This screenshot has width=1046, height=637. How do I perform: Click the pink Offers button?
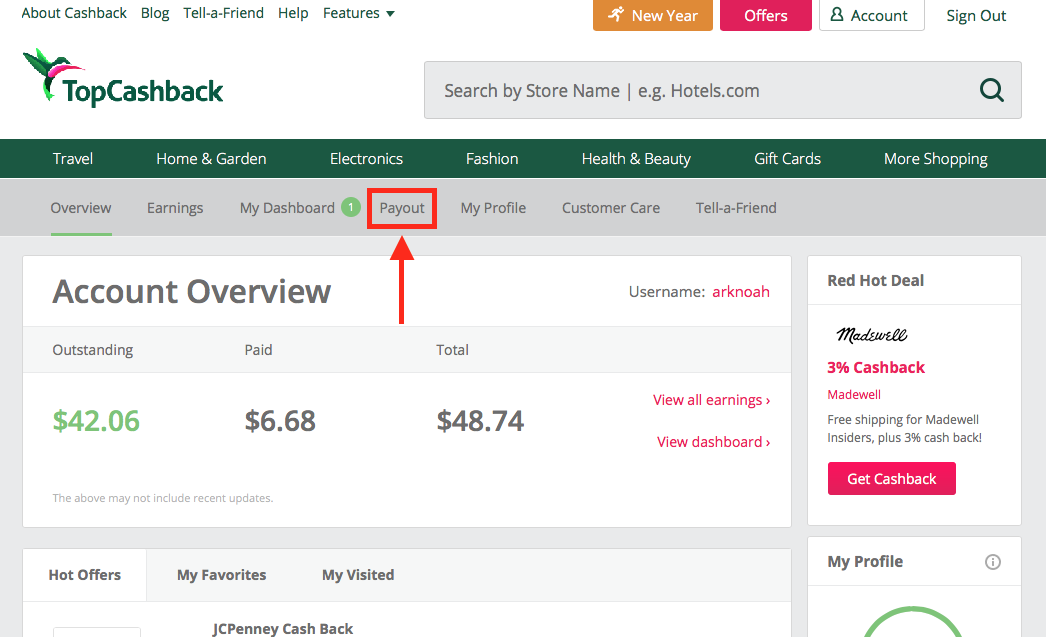pos(765,16)
